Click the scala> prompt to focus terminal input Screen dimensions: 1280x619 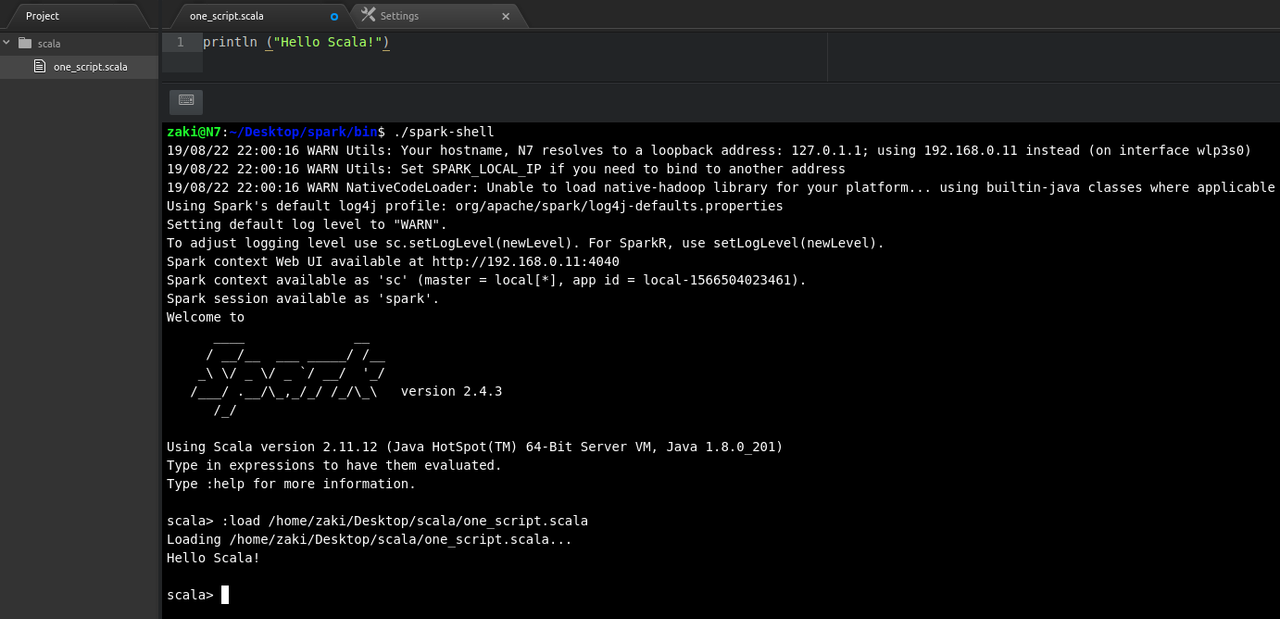click(x=189, y=594)
